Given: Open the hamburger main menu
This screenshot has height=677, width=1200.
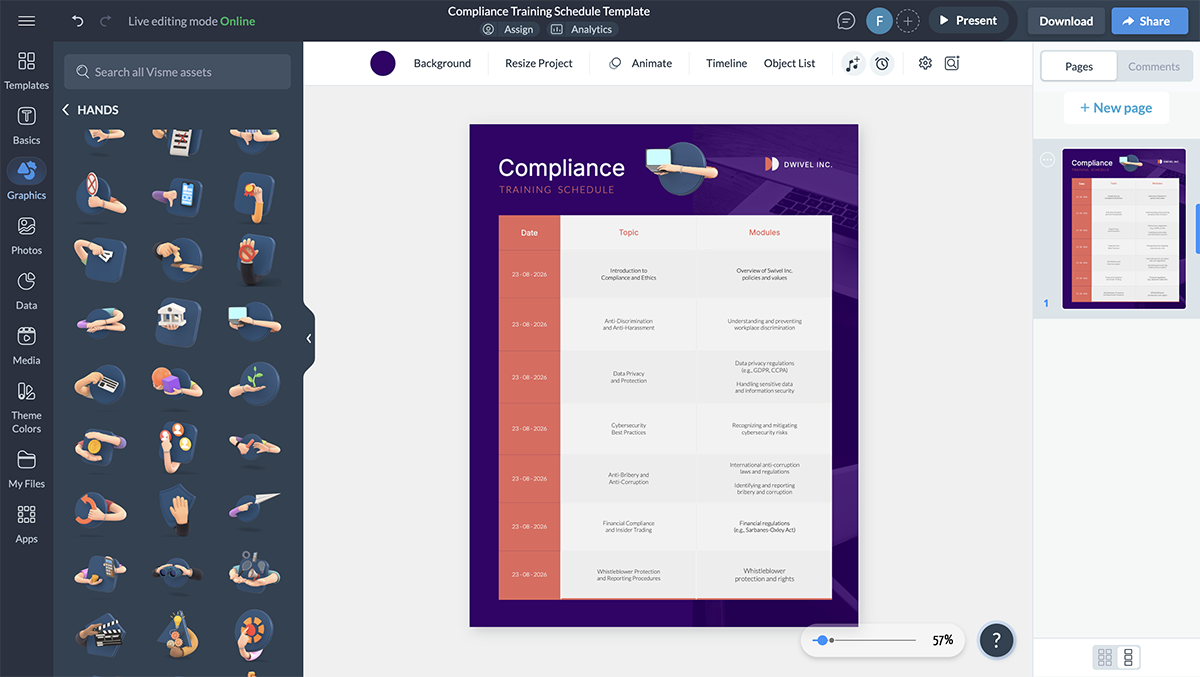Looking at the screenshot, I should 27,21.
